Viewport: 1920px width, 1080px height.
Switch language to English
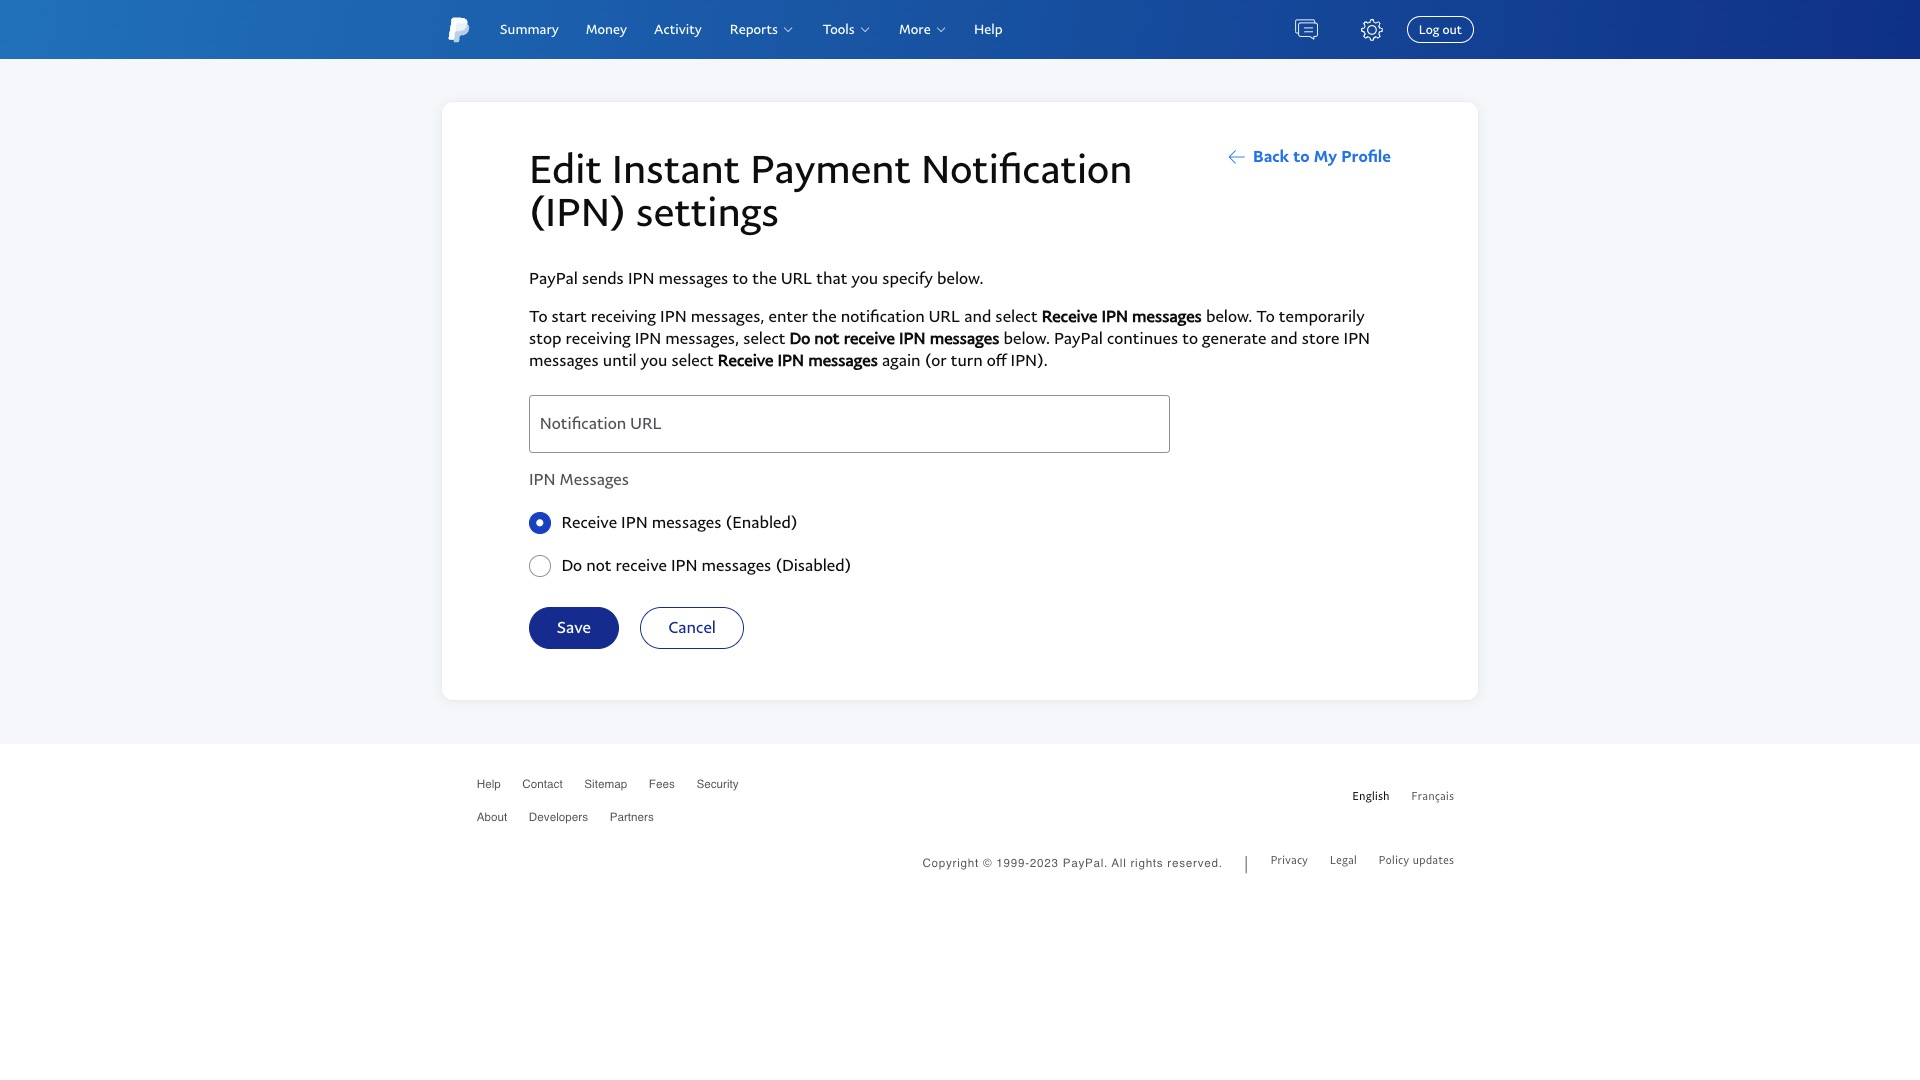click(x=1370, y=796)
